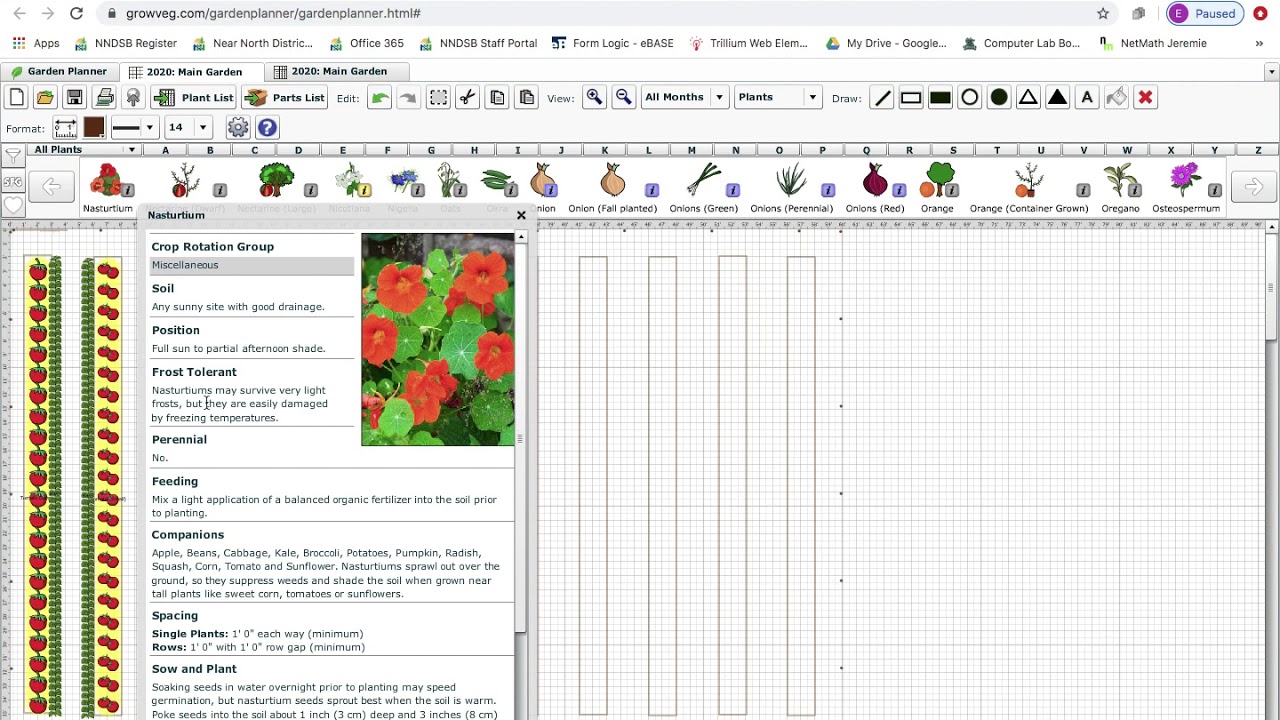Image resolution: width=1280 pixels, height=720 pixels.
Task: Save the plan with the floppy disk icon
Action: click(74, 97)
